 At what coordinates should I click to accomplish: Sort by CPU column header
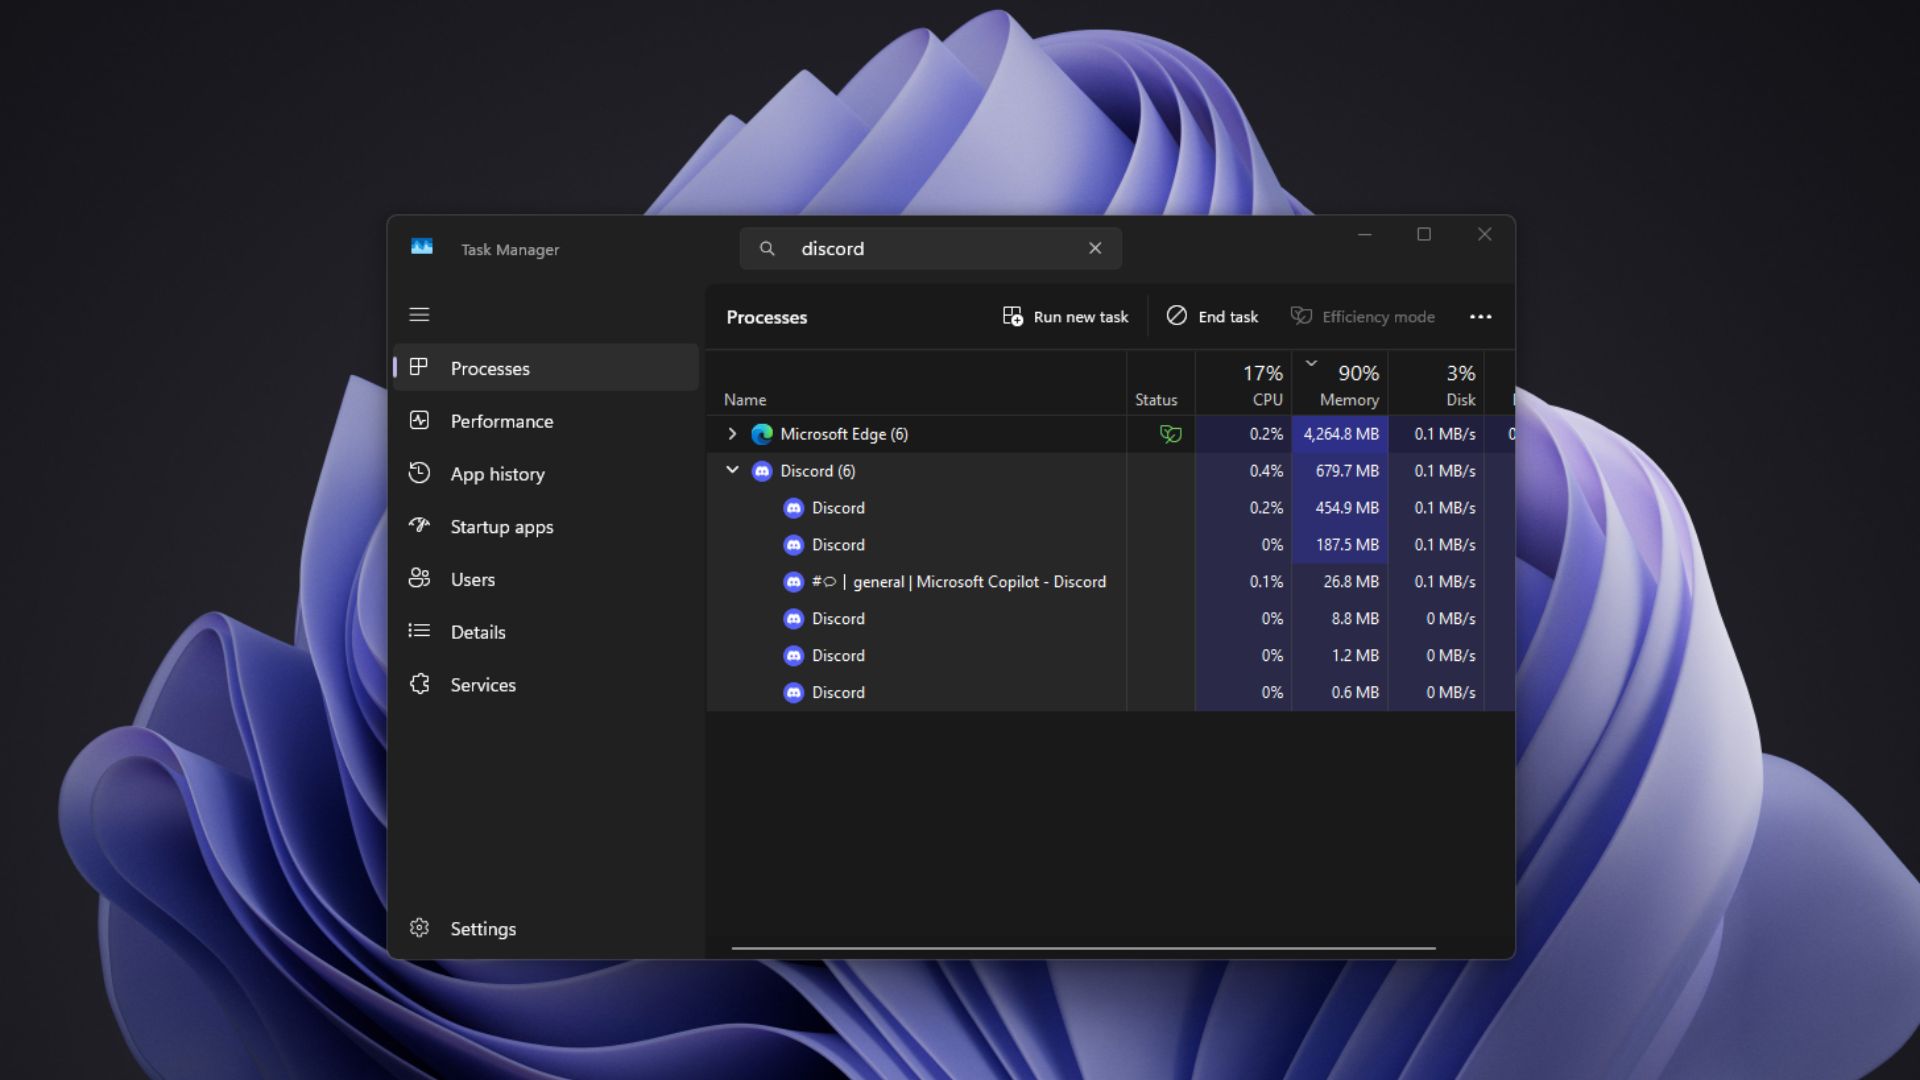click(1243, 383)
